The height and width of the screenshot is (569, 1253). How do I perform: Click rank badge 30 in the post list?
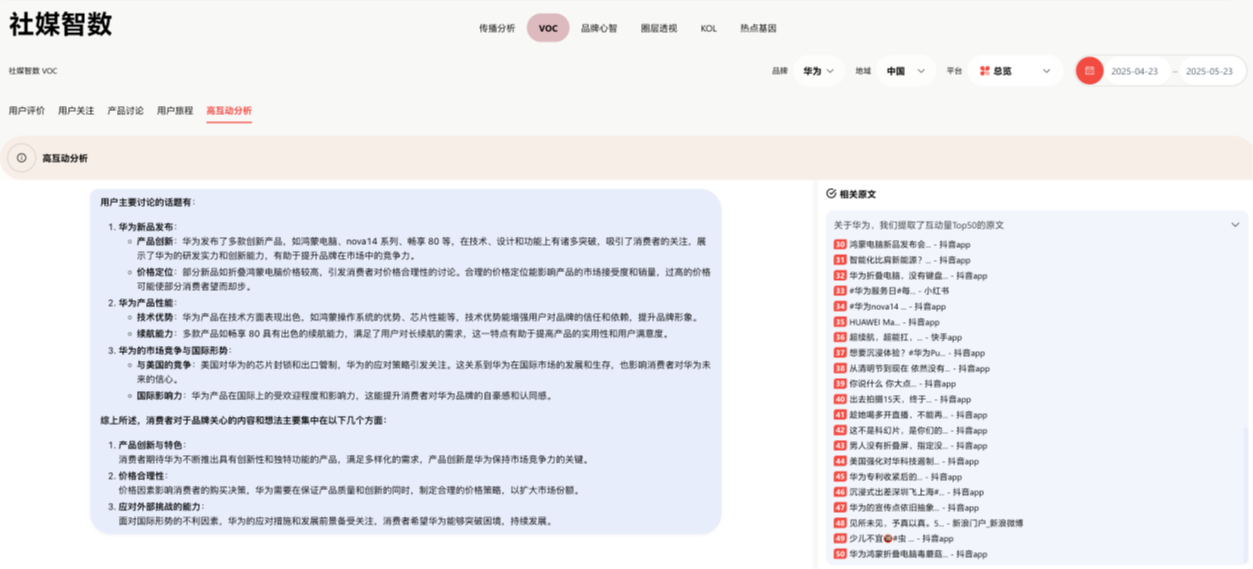(840, 245)
